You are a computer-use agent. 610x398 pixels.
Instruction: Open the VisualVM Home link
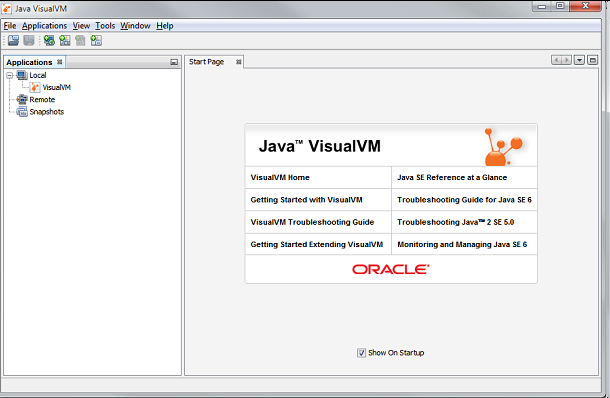[280, 177]
